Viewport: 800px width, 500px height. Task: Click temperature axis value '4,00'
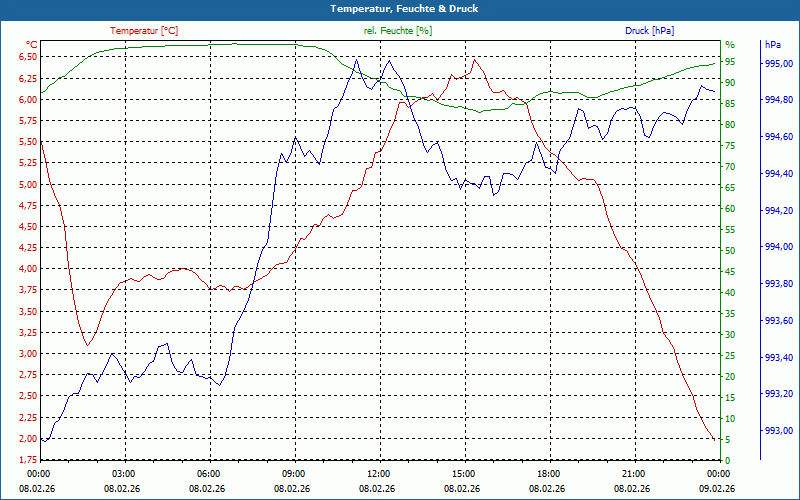pyautogui.click(x=28, y=269)
